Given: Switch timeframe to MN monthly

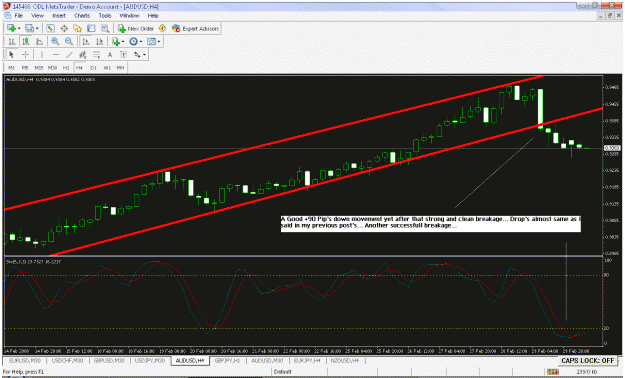Looking at the screenshot, I should (120, 68).
